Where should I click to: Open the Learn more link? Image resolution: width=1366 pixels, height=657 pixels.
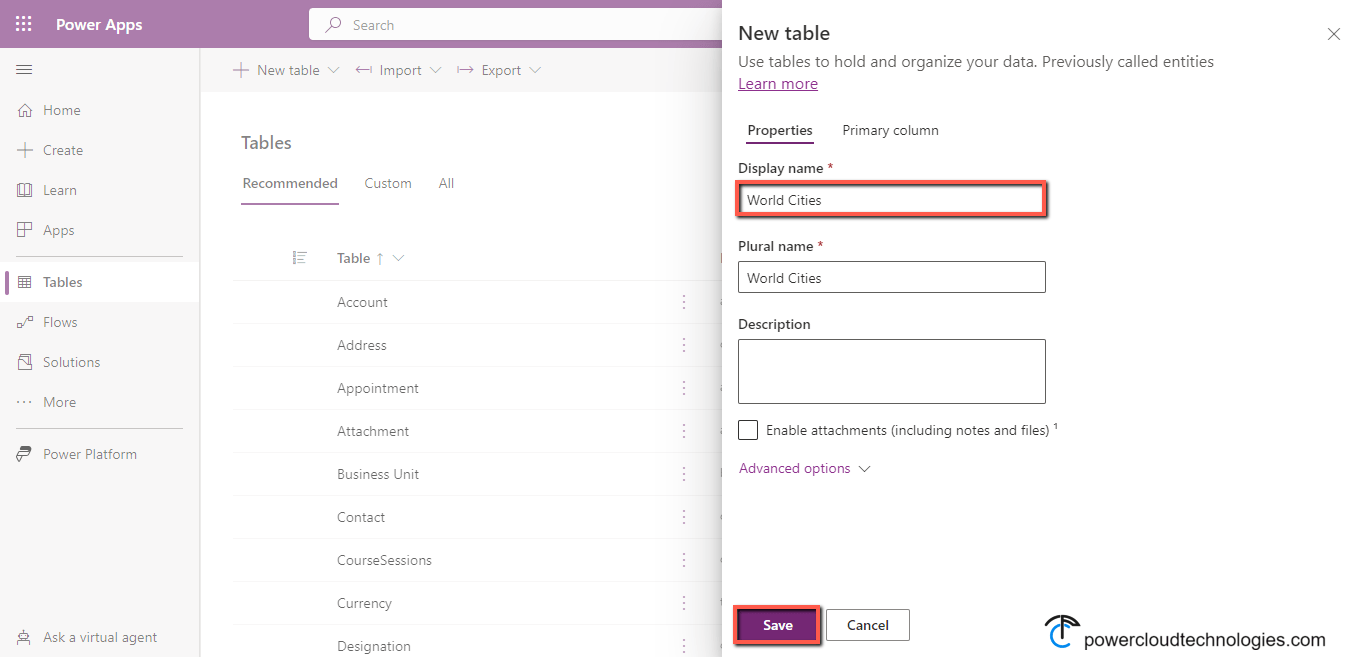[x=778, y=84]
